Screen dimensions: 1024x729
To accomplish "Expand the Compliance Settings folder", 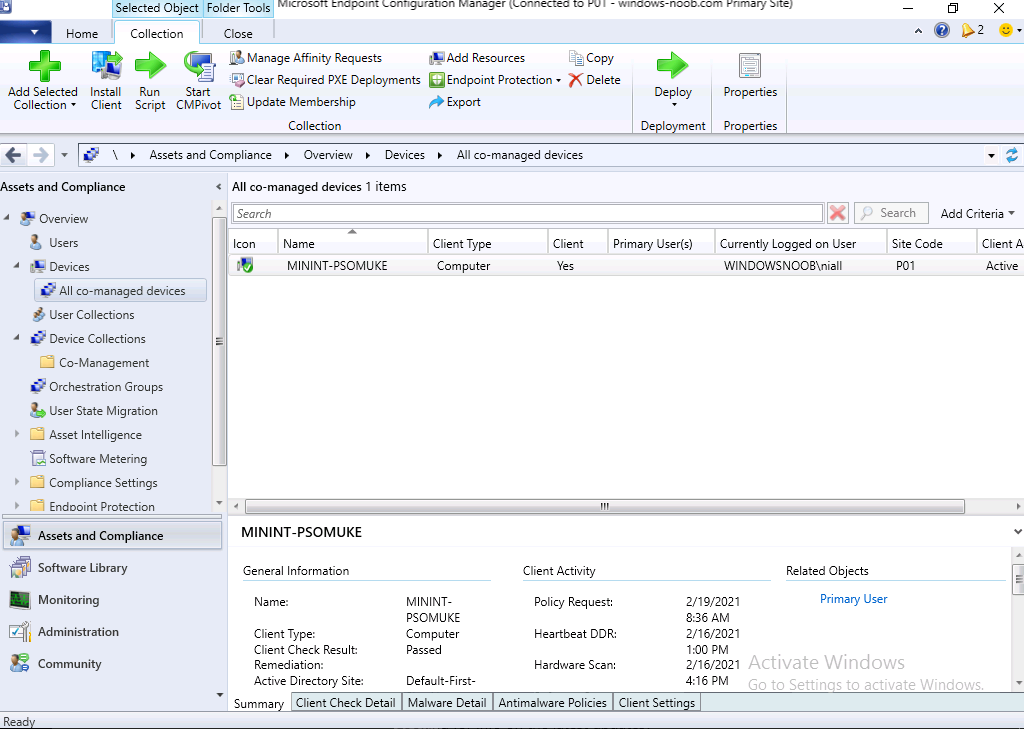I will (x=17, y=482).
